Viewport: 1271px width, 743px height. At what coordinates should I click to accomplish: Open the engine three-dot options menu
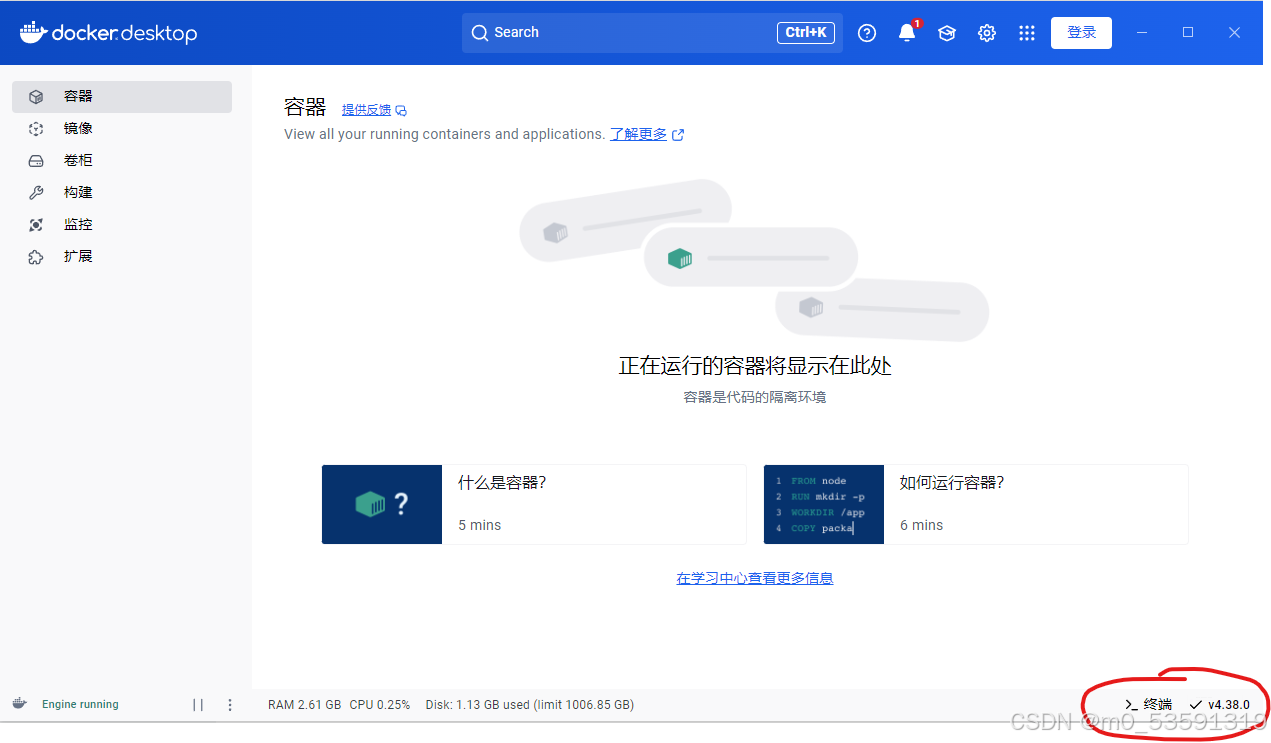click(x=230, y=705)
